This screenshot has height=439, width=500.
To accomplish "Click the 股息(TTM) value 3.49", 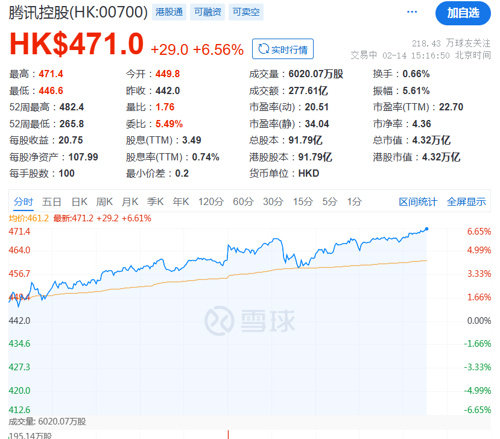I will 191,140.
